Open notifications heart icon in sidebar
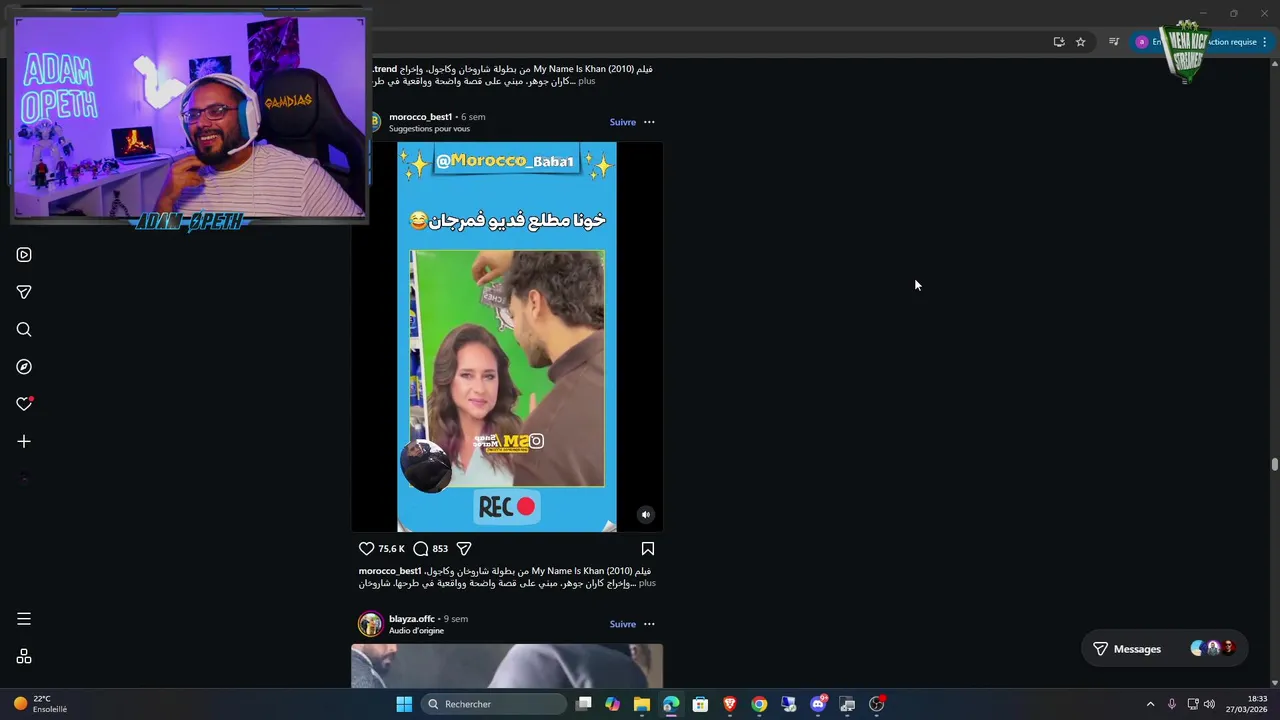The width and height of the screenshot is (1280, 720). tap(24, 404)
